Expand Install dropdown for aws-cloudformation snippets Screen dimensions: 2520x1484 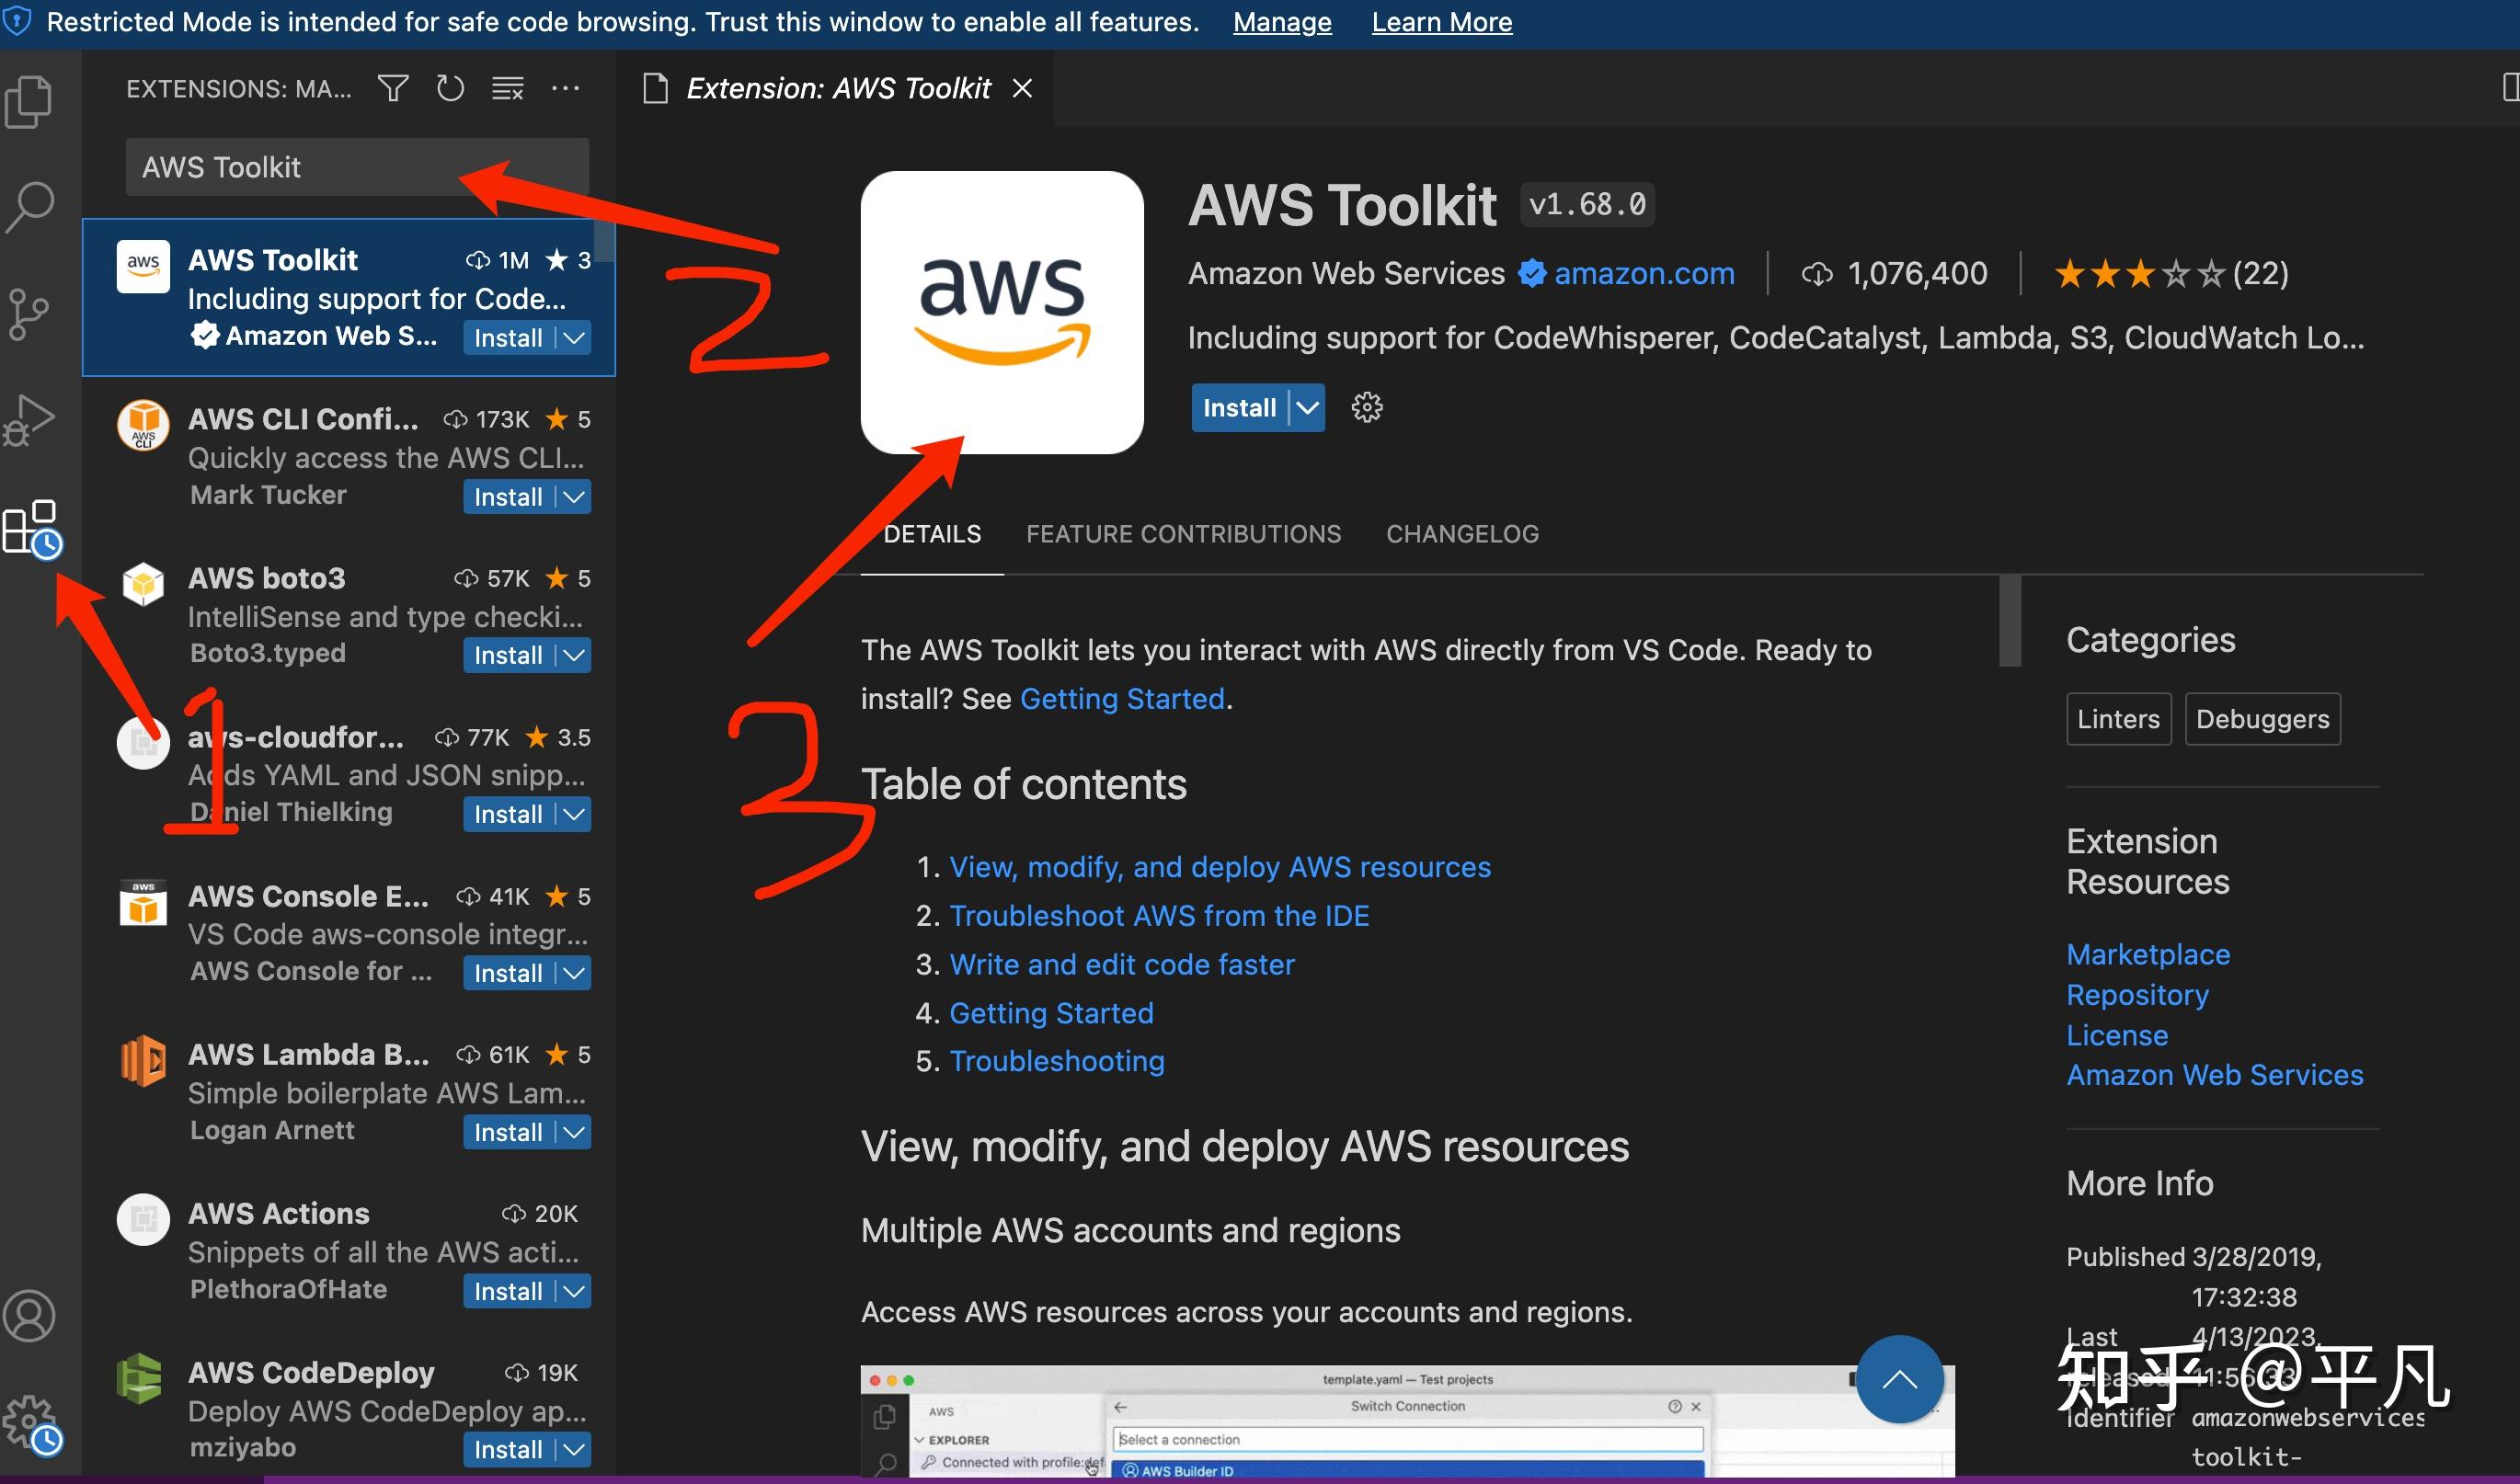click(x=574, y=815)
